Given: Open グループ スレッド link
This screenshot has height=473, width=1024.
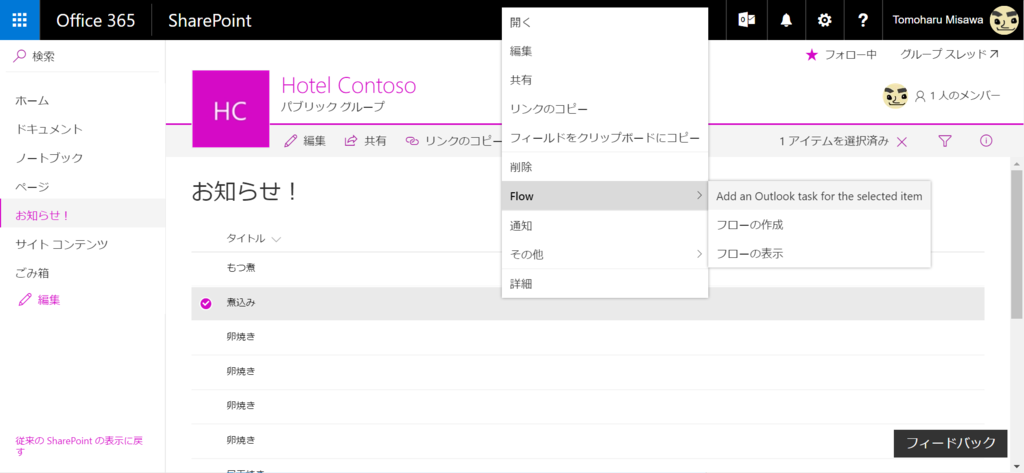Looking at the screenshot, I should [x=950, y=55].
